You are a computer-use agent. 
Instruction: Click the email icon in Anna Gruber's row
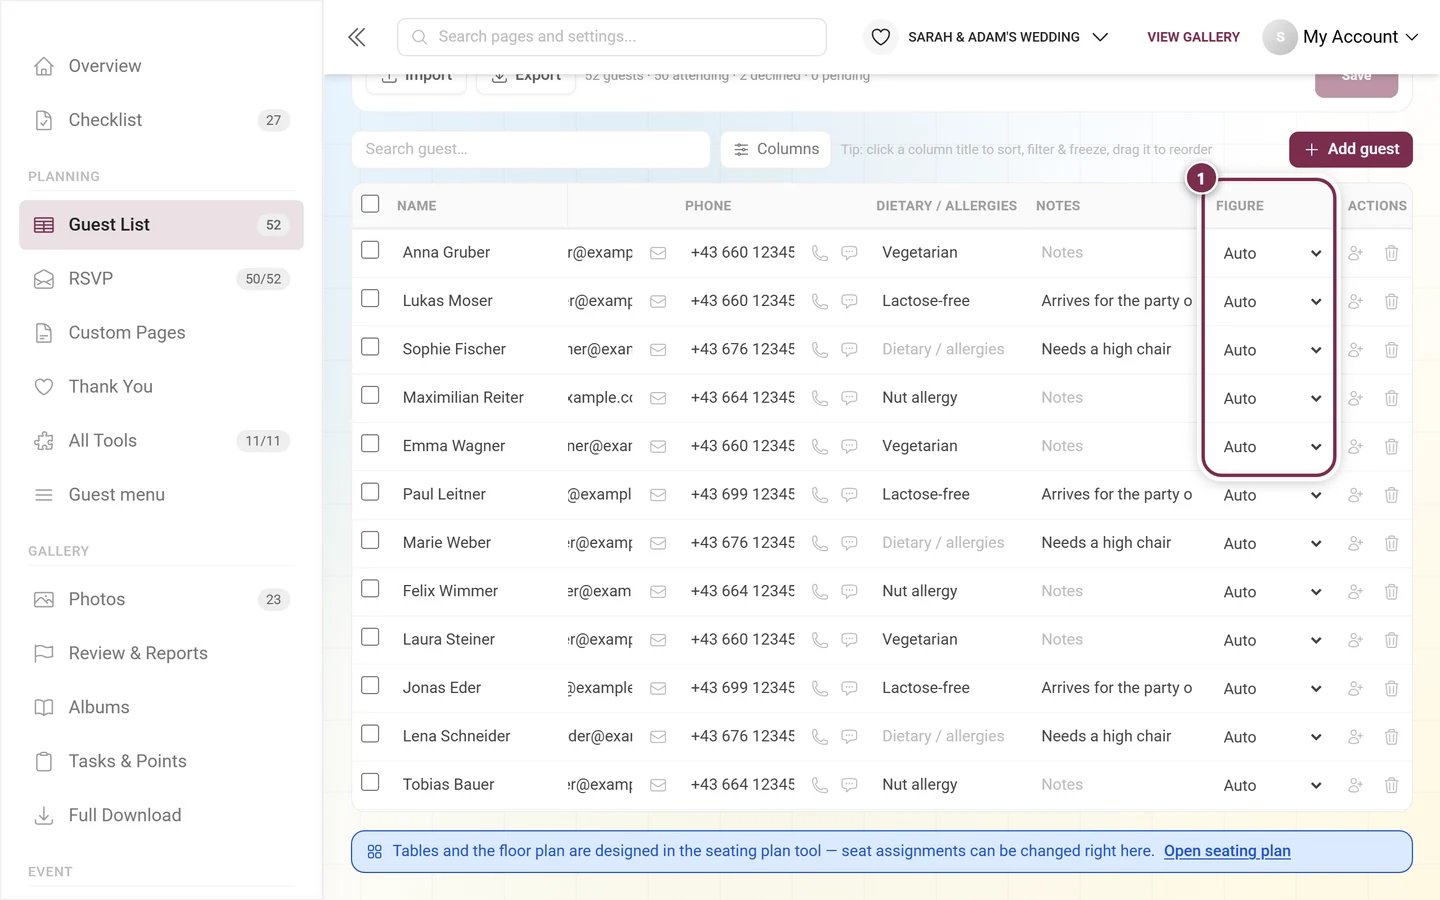658,253
